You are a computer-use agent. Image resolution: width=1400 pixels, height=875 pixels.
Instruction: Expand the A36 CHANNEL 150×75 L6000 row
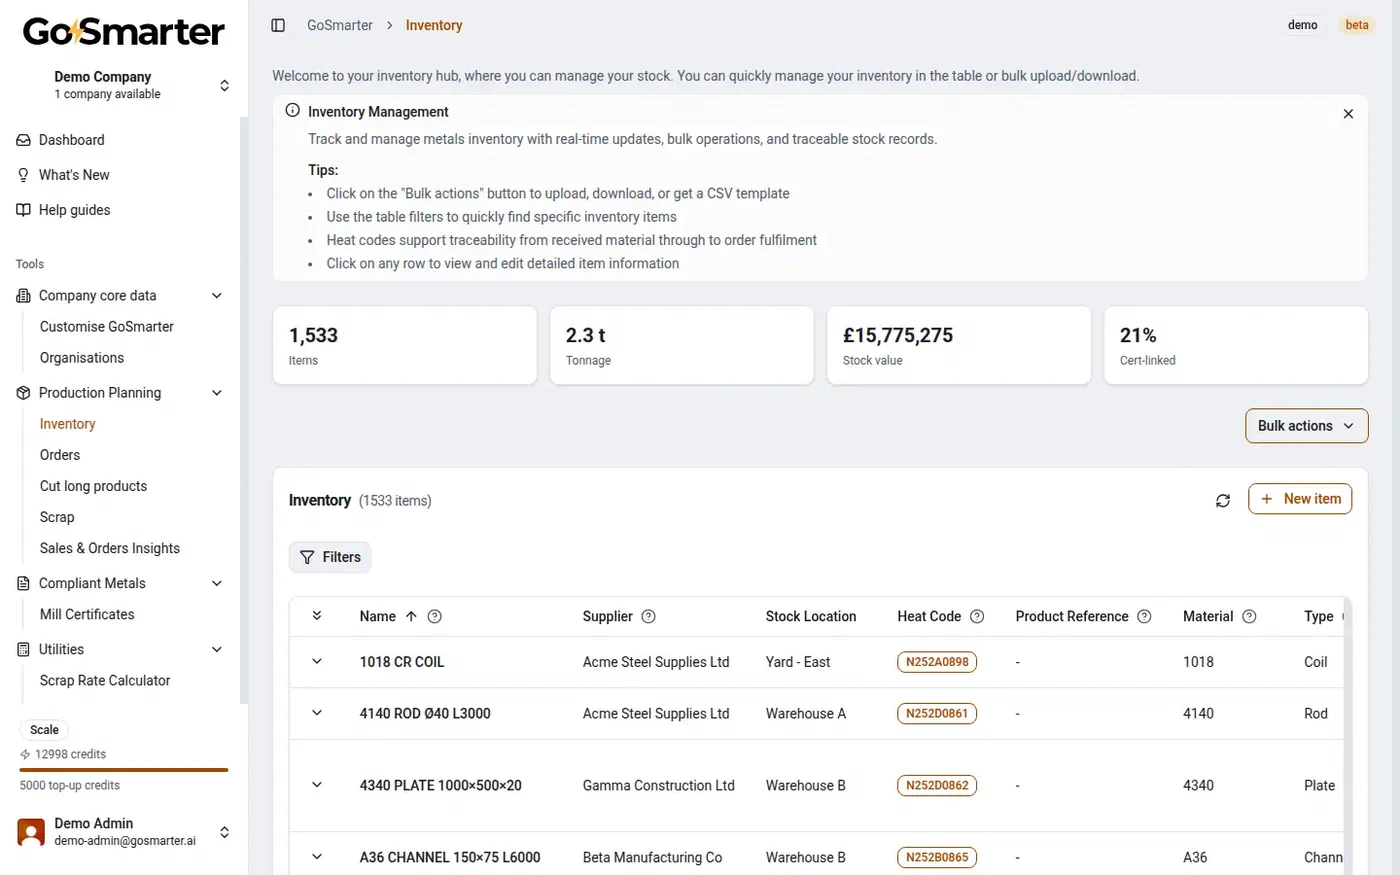coord(317,857)
